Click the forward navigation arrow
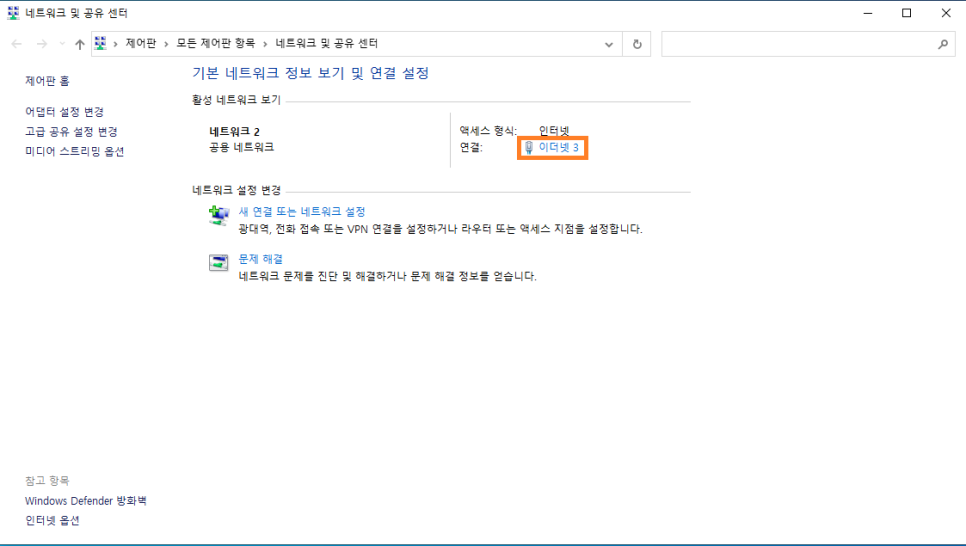This screenshot has height=546, width=966. (42, 44)
